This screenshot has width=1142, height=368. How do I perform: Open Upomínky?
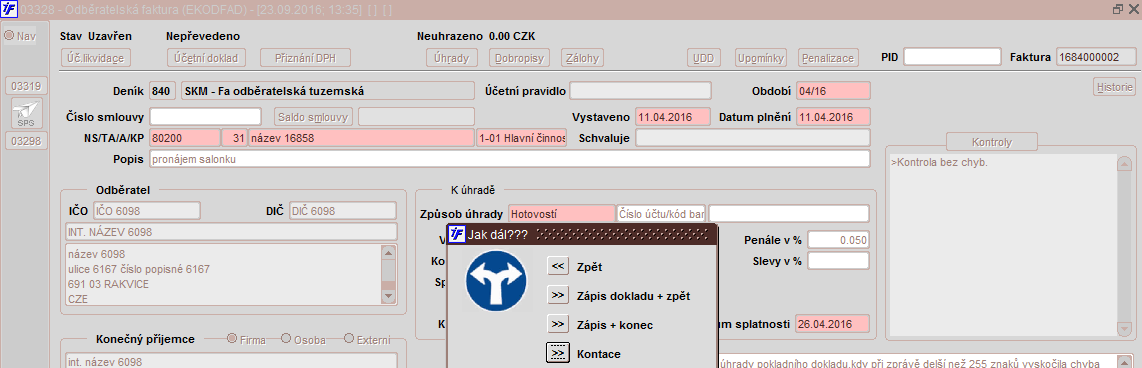click(760, 58)
